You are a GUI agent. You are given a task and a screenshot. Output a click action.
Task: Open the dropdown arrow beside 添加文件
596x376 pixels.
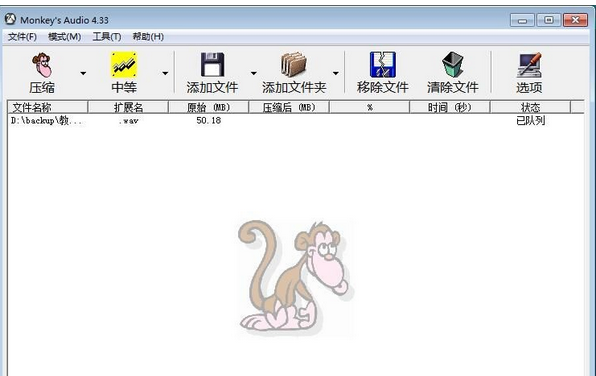254,73
